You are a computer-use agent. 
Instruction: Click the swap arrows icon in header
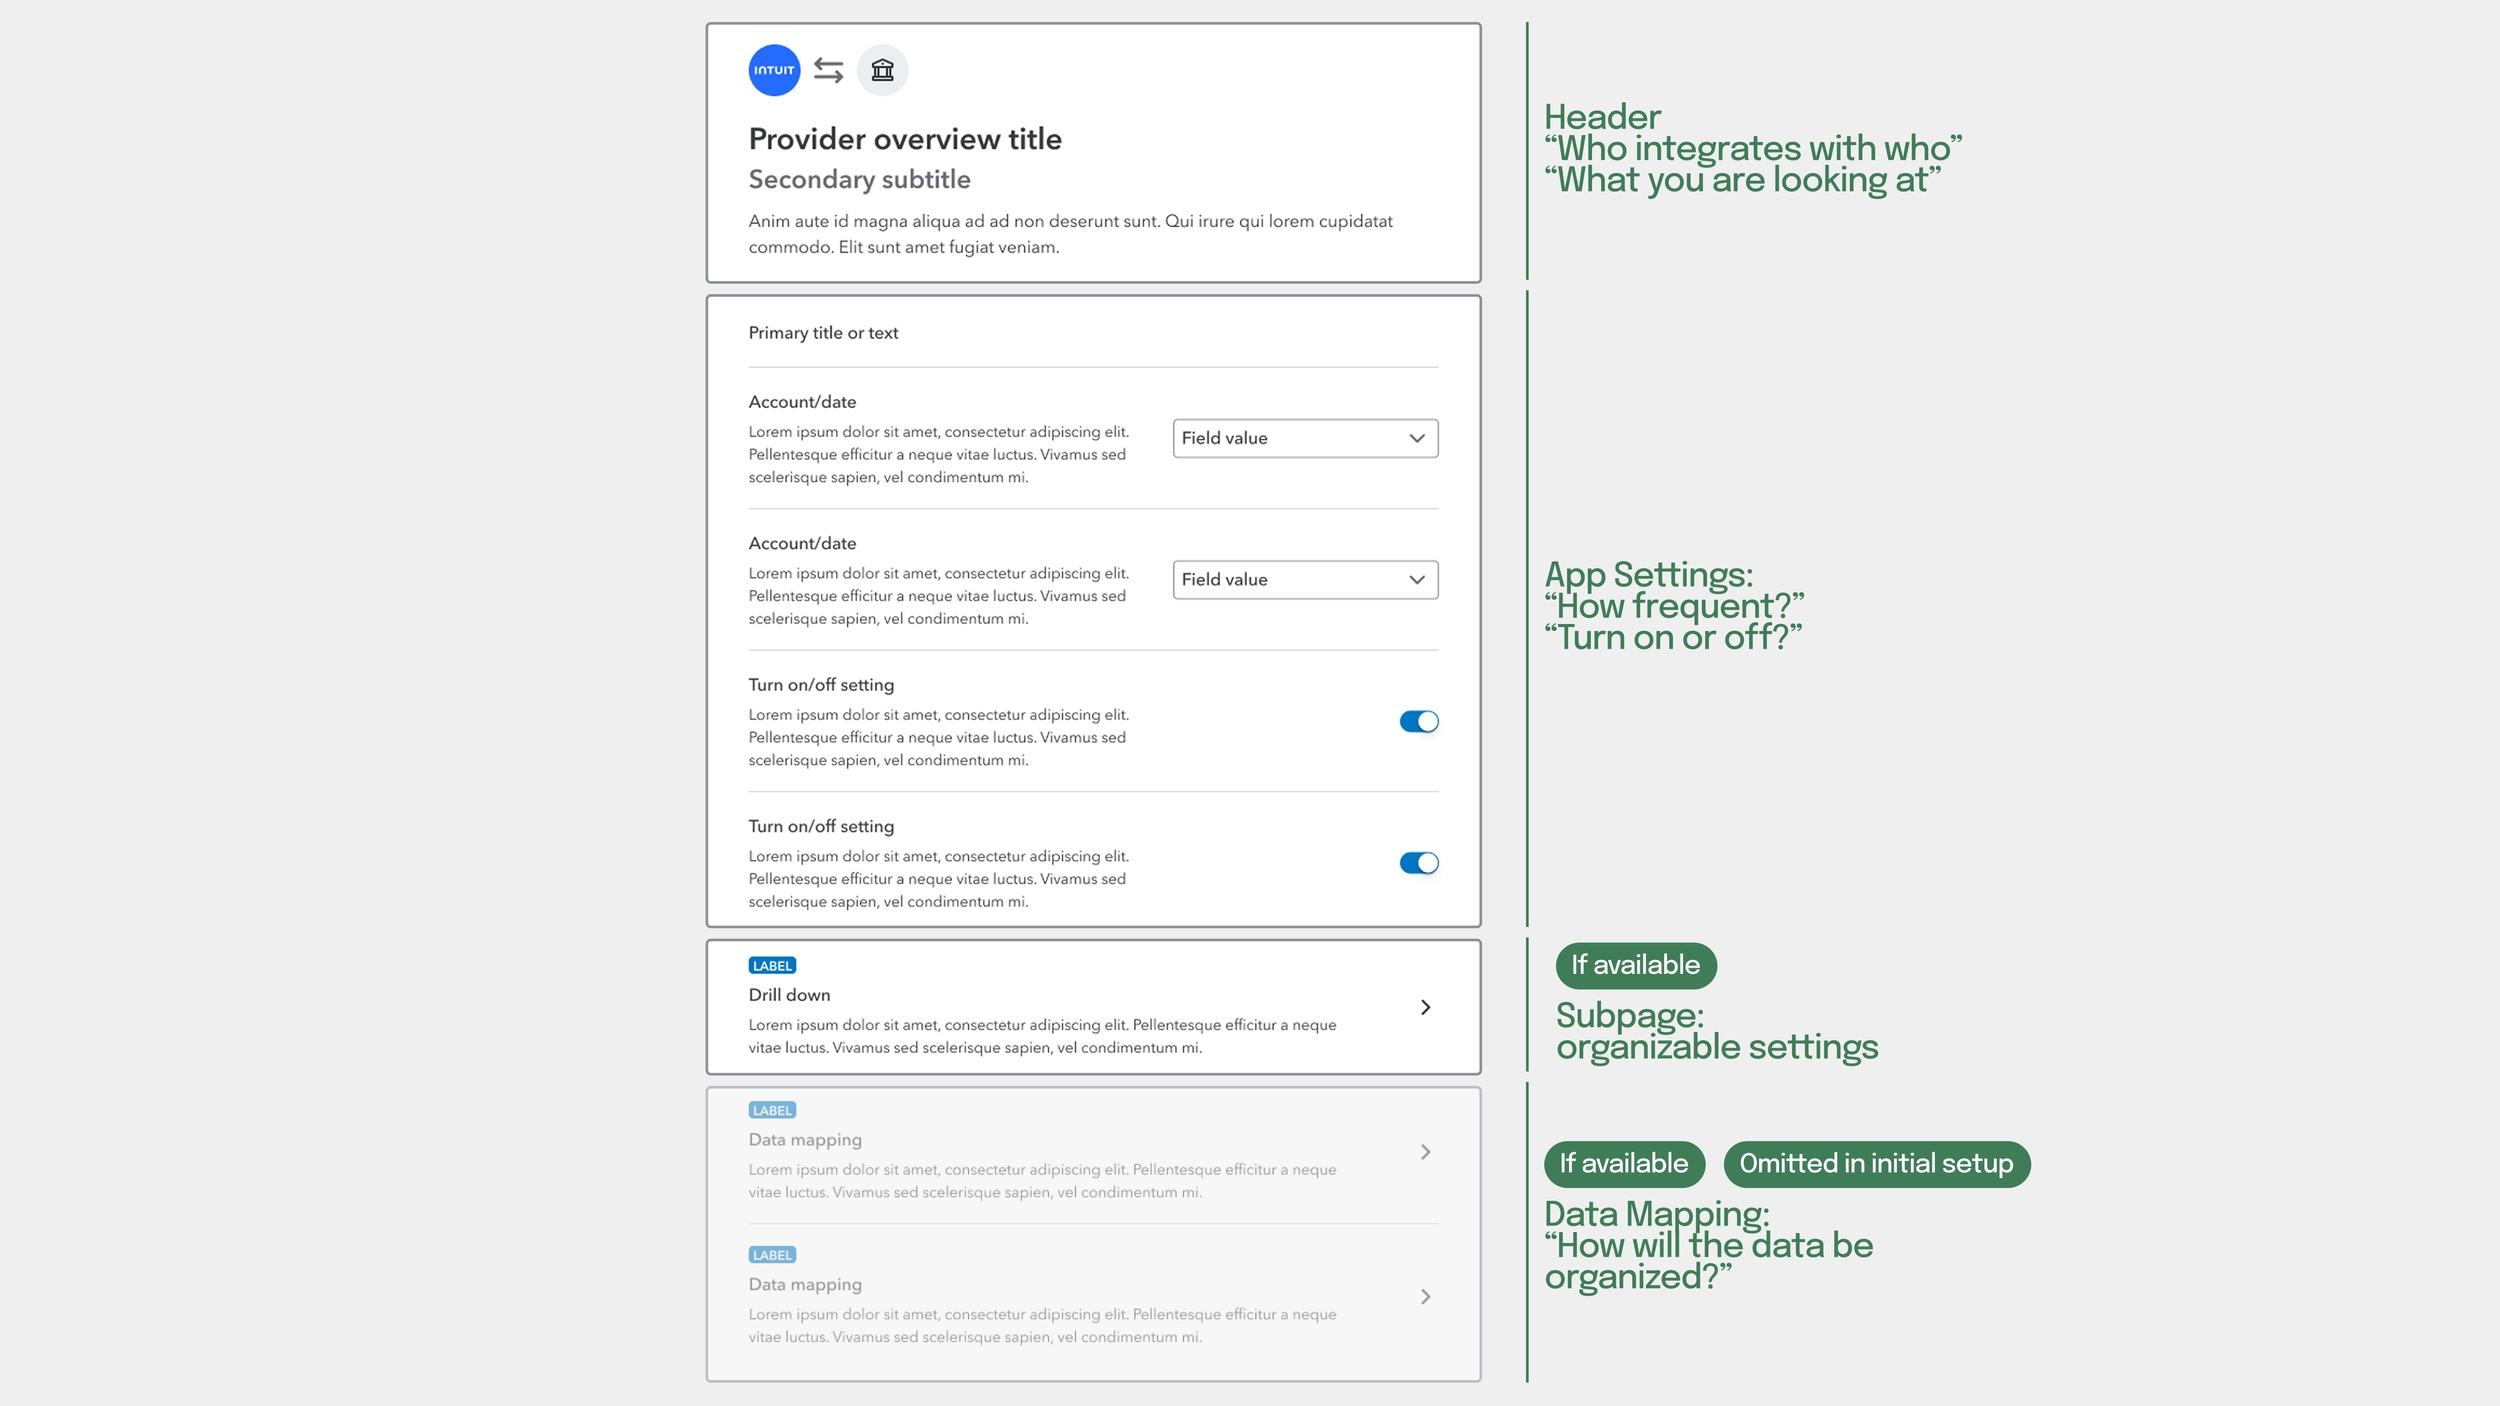pos(828,70)
